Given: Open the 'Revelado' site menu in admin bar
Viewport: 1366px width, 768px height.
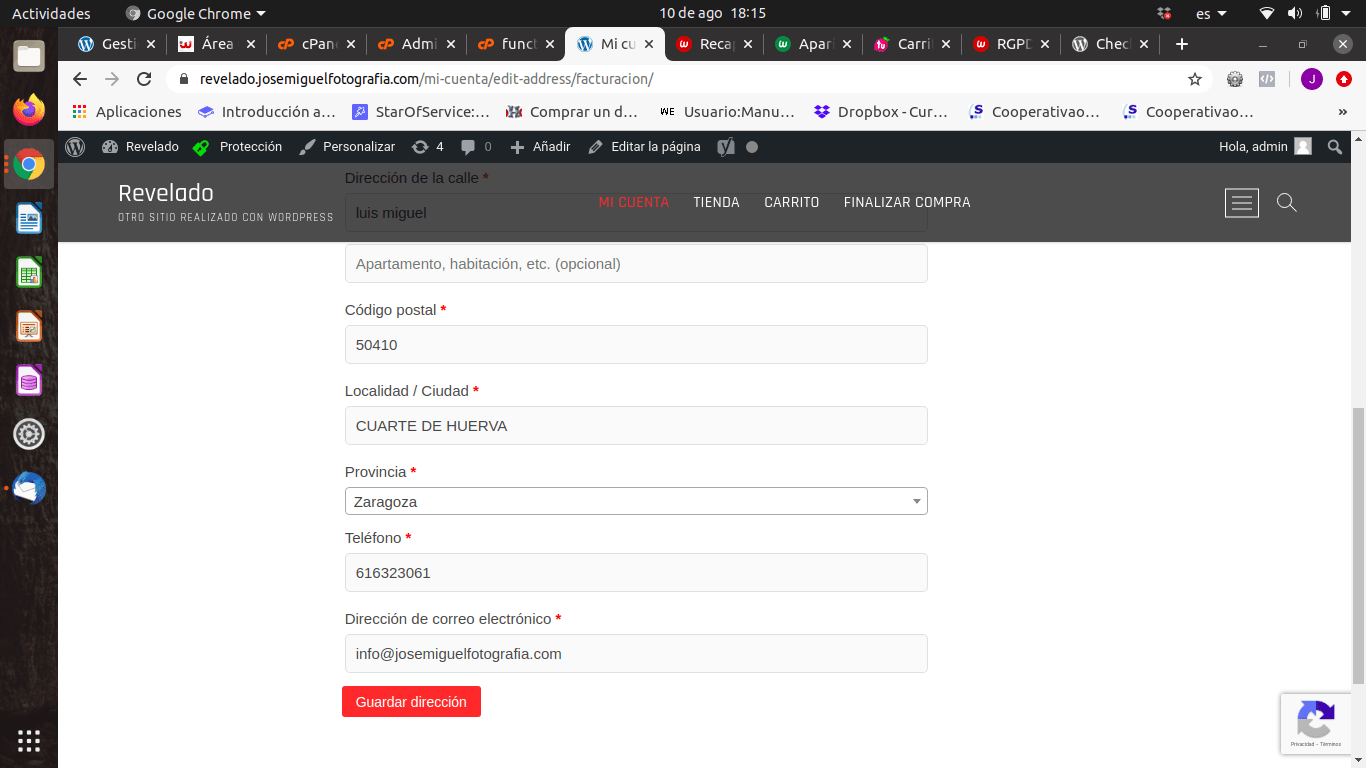Looking at the screenshot, I should pyautogui.click(x=140, y=147).
